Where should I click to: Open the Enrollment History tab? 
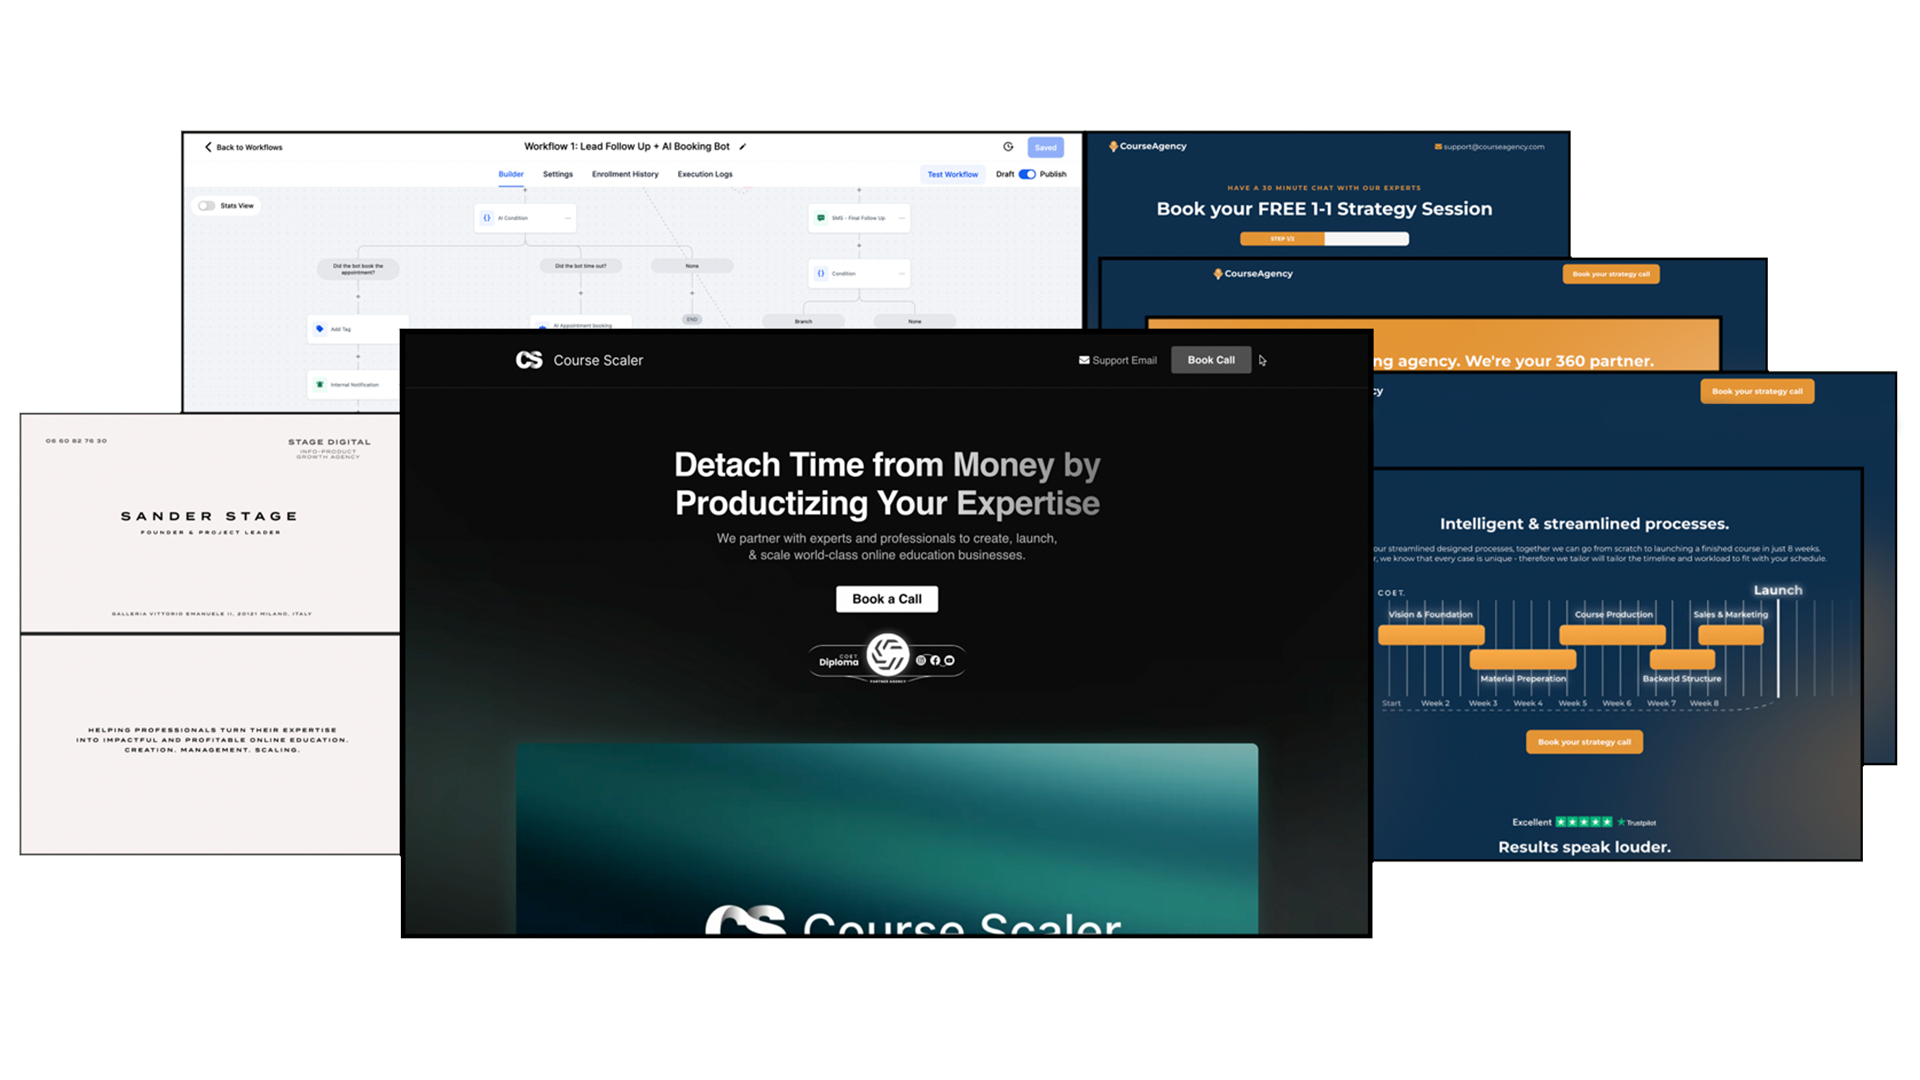tap(625, 174)
